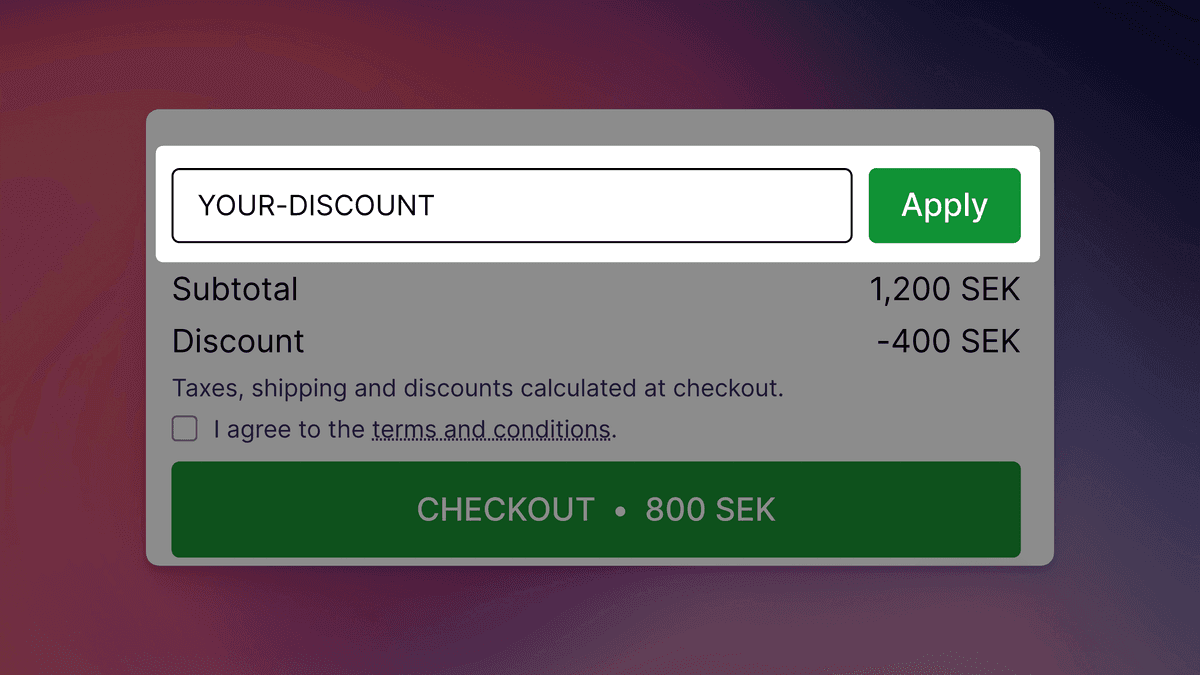This screenshot has width=1200, height=675.
Task: Follow the underlined terms and conditions hyperlink
Action: pyautogui.click(x=490, y=428)
